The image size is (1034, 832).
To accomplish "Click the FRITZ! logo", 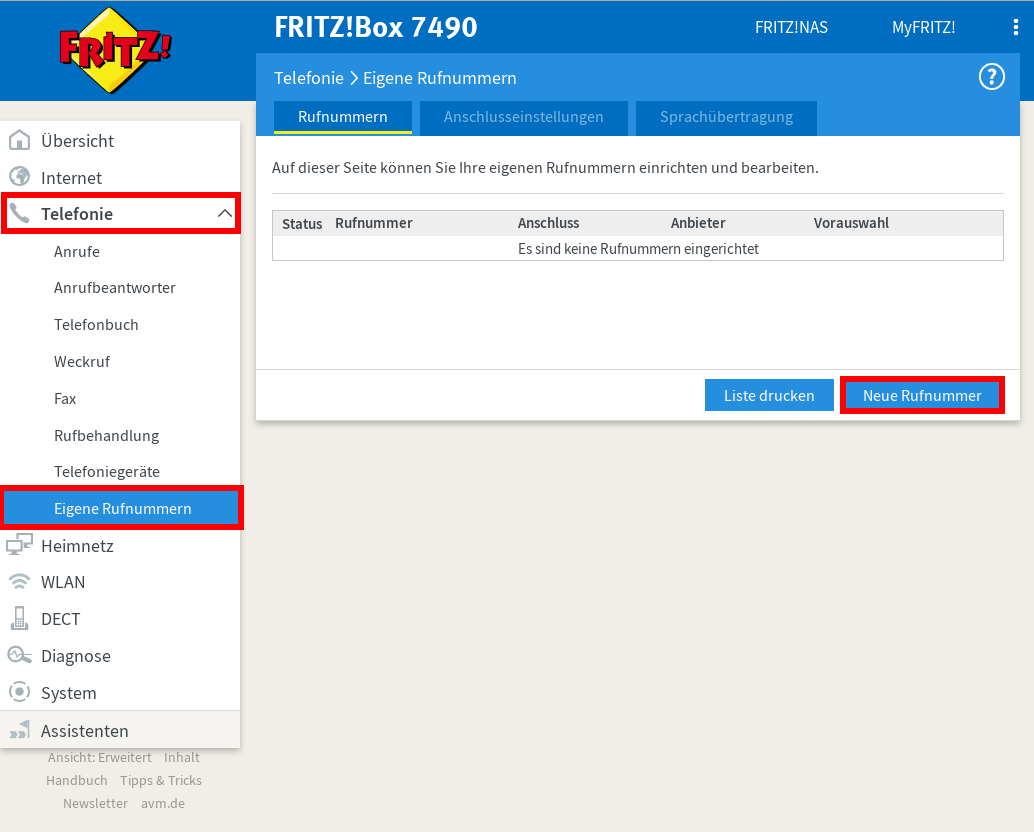I will point(115,50).
